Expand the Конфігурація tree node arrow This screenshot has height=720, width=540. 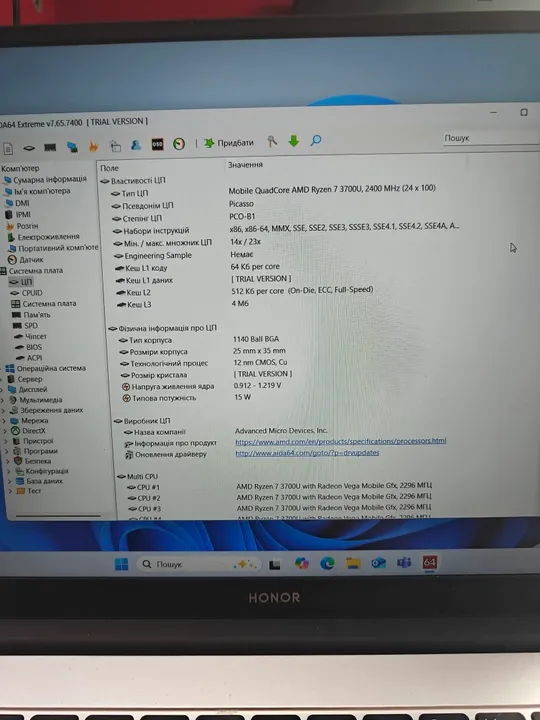pyautogui.click(x=9, y=472)
